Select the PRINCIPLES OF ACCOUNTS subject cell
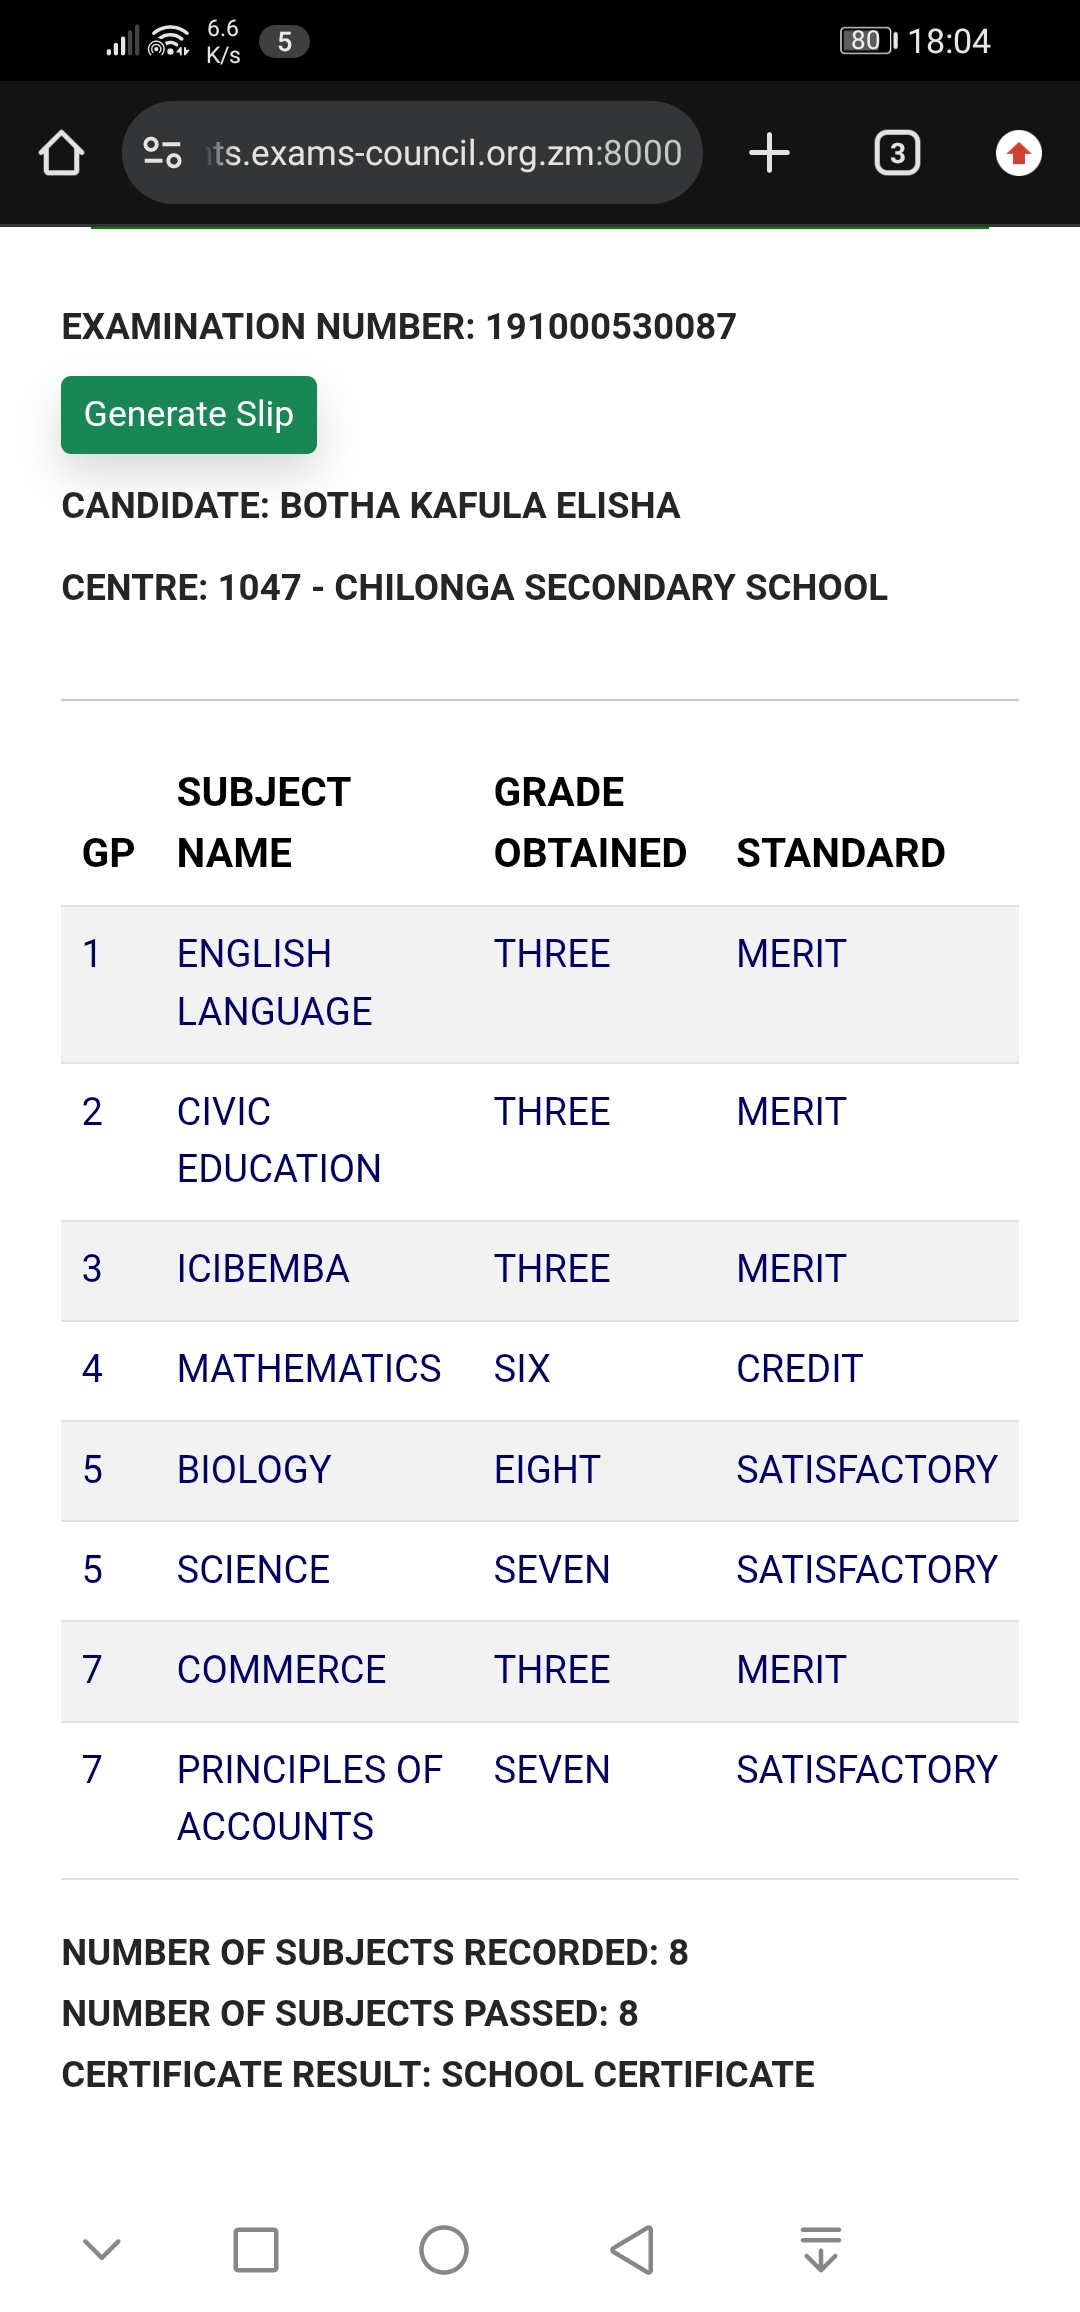 point(309,1798)
